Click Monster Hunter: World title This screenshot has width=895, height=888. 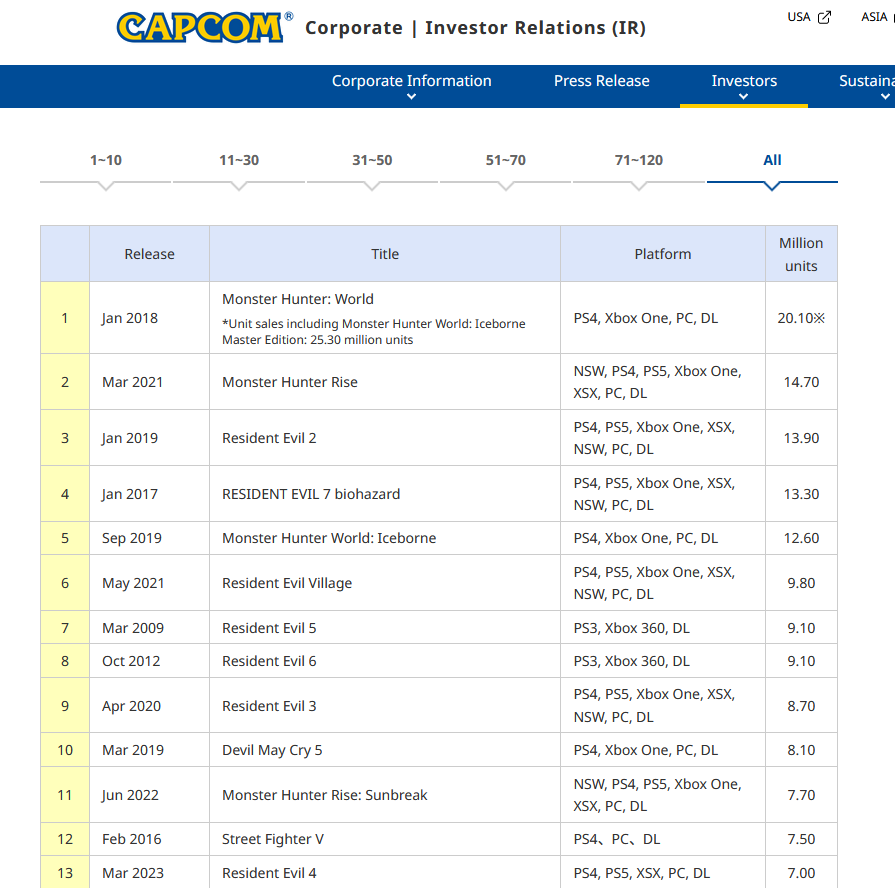pyautogui.click(x=298, y=299)
